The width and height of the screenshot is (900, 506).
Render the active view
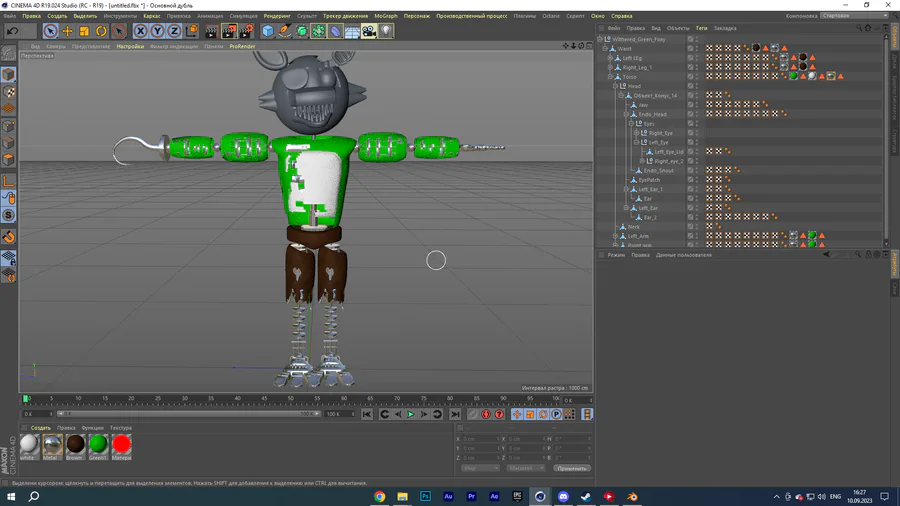point(212,31)
